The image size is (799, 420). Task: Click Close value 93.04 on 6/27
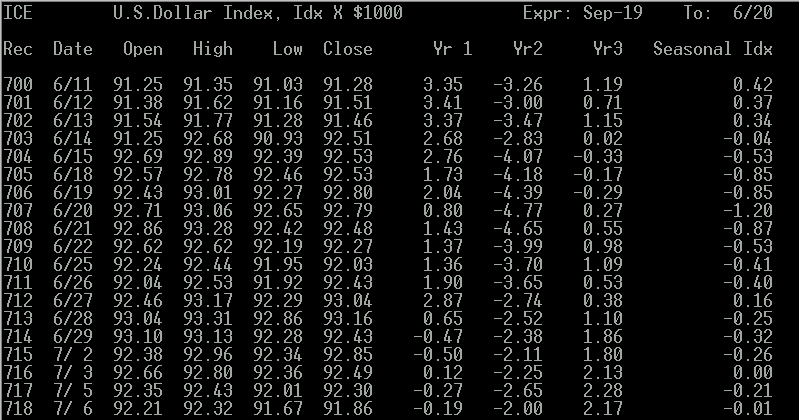click(x=348, y=300)
